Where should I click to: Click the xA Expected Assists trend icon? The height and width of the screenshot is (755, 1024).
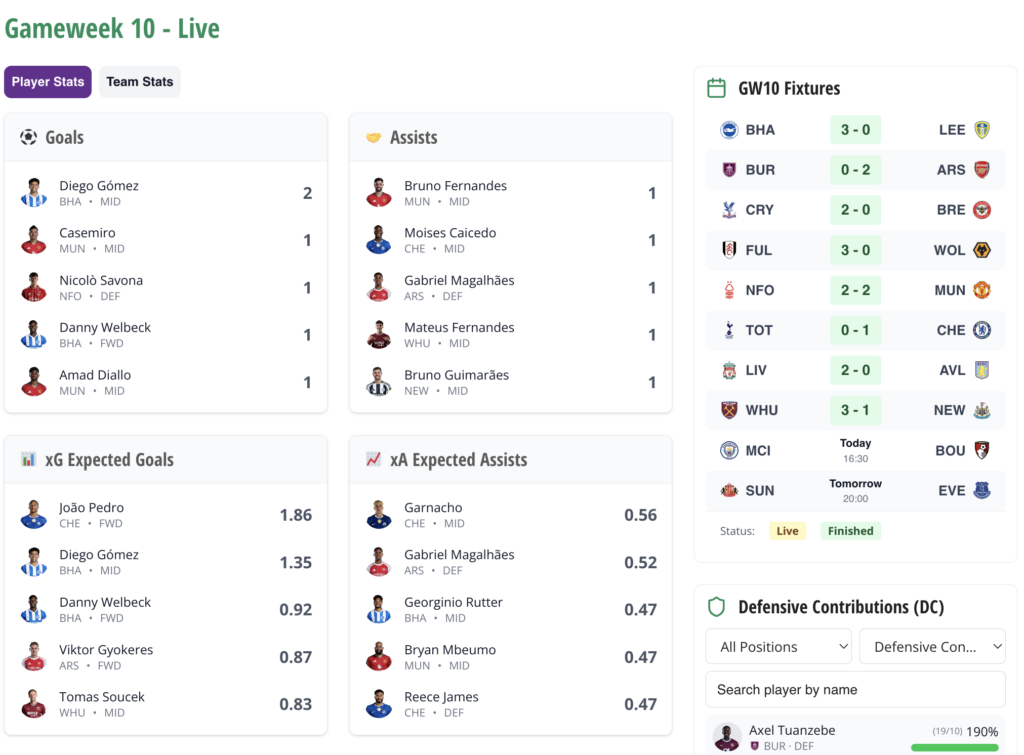point(373,460)
